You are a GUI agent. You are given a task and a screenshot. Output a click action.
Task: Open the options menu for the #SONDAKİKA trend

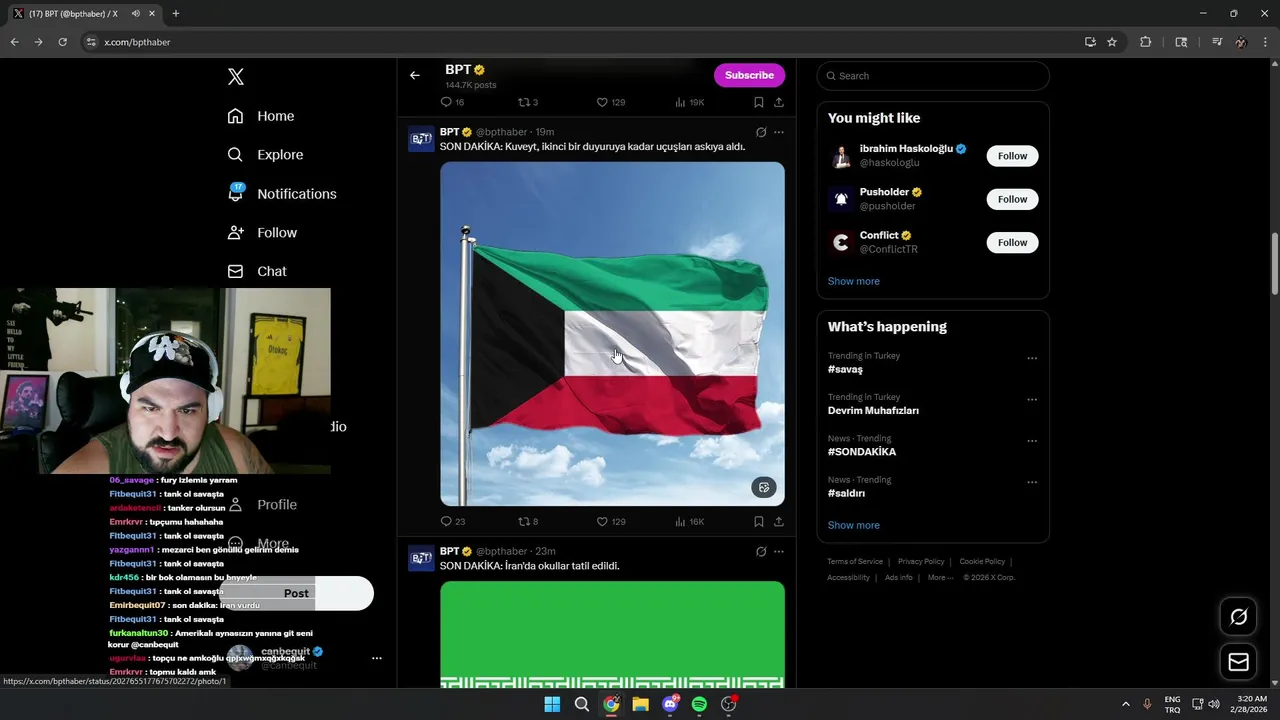[1032, 441]
